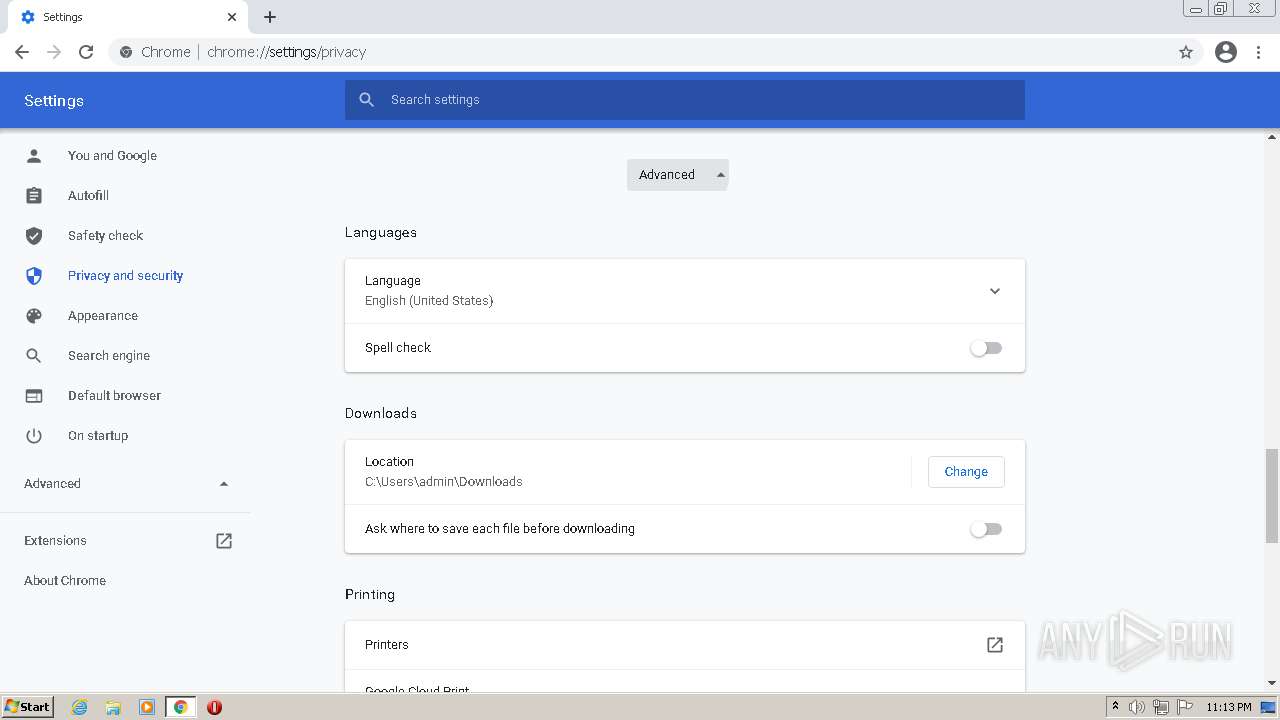Click the site info icon in address bar
The width and height of the screenshot is (1280, 720).
[x=126, y=52]
